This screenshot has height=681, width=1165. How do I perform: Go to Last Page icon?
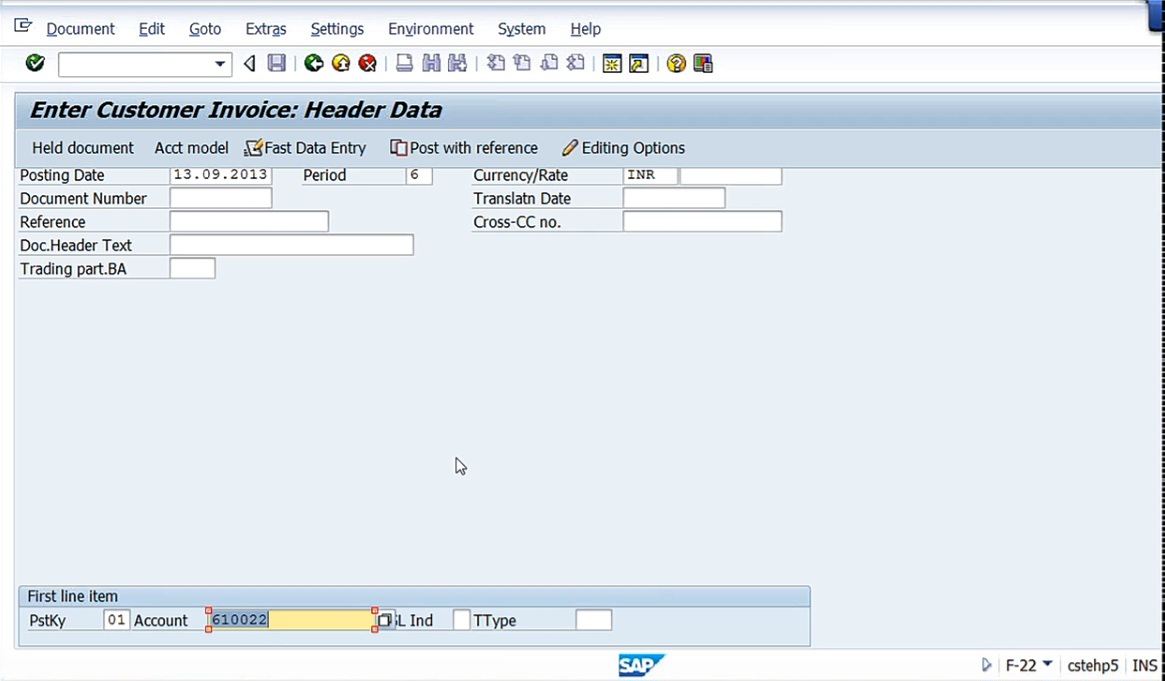click(576, 63)
